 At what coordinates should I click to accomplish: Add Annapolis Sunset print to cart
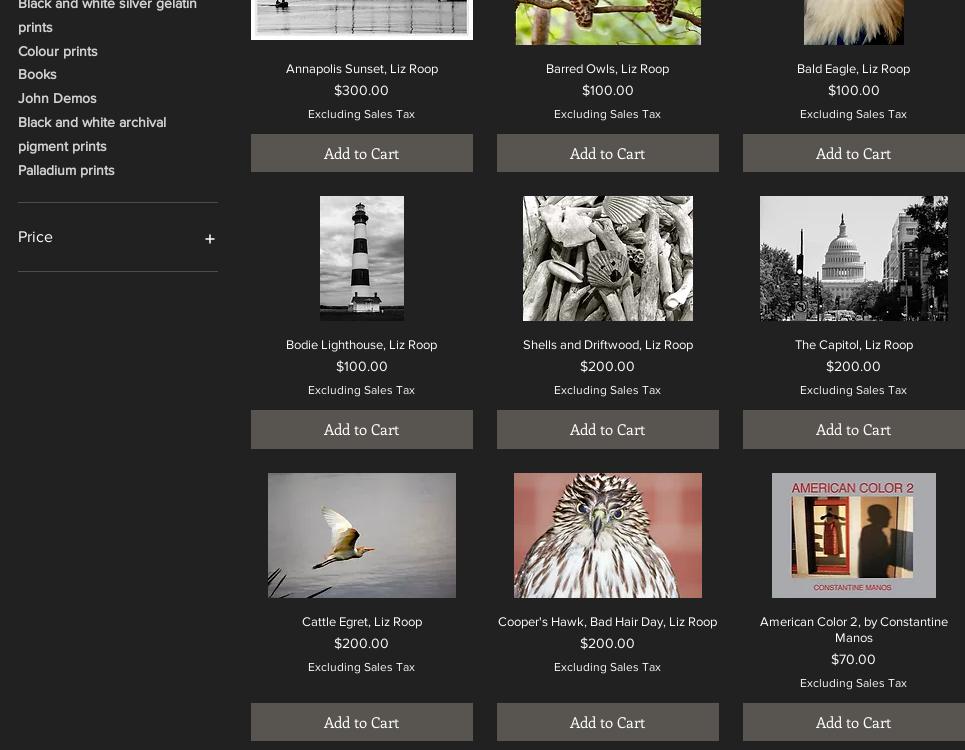pos(361,153)
